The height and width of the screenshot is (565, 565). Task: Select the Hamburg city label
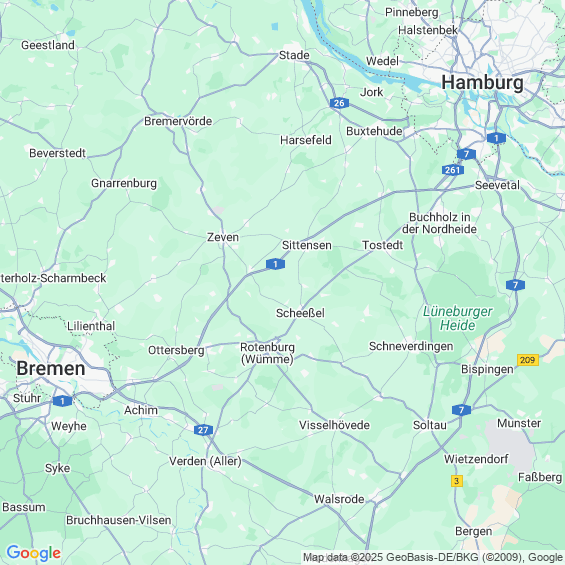[482, 83]
